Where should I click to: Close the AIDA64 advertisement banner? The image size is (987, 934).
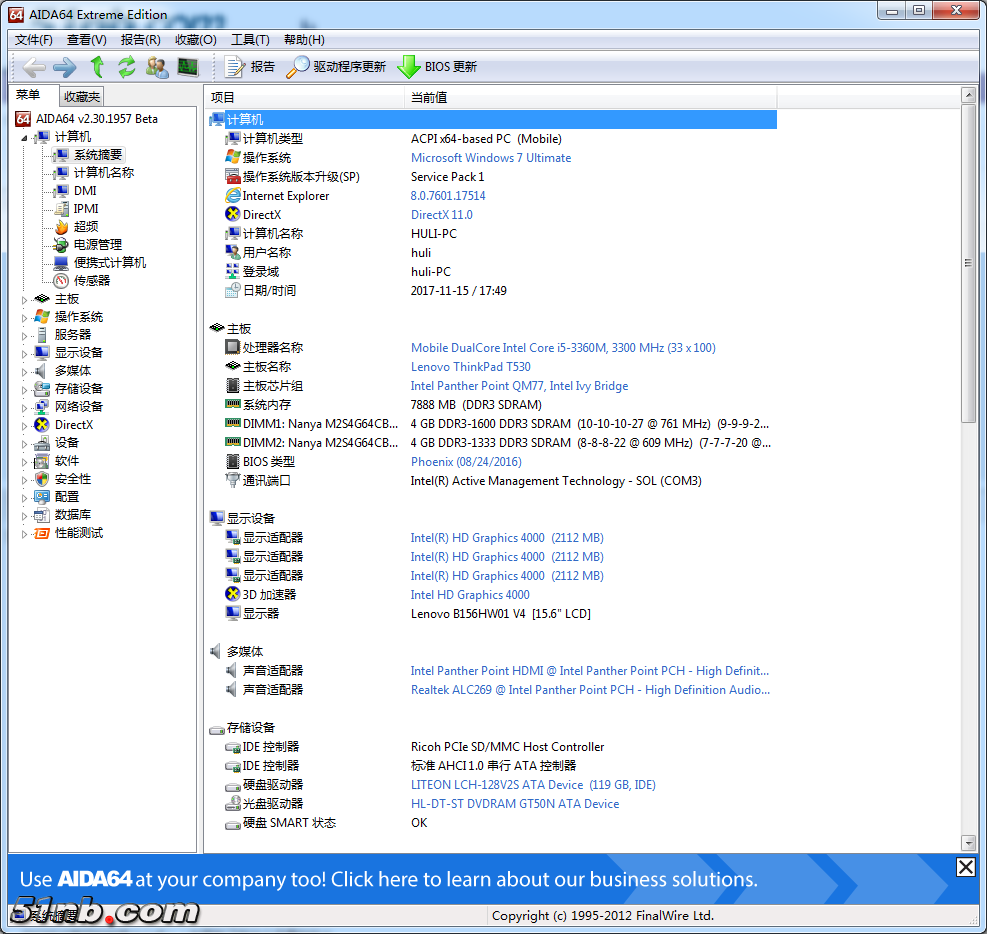click(x=965, y=867)
